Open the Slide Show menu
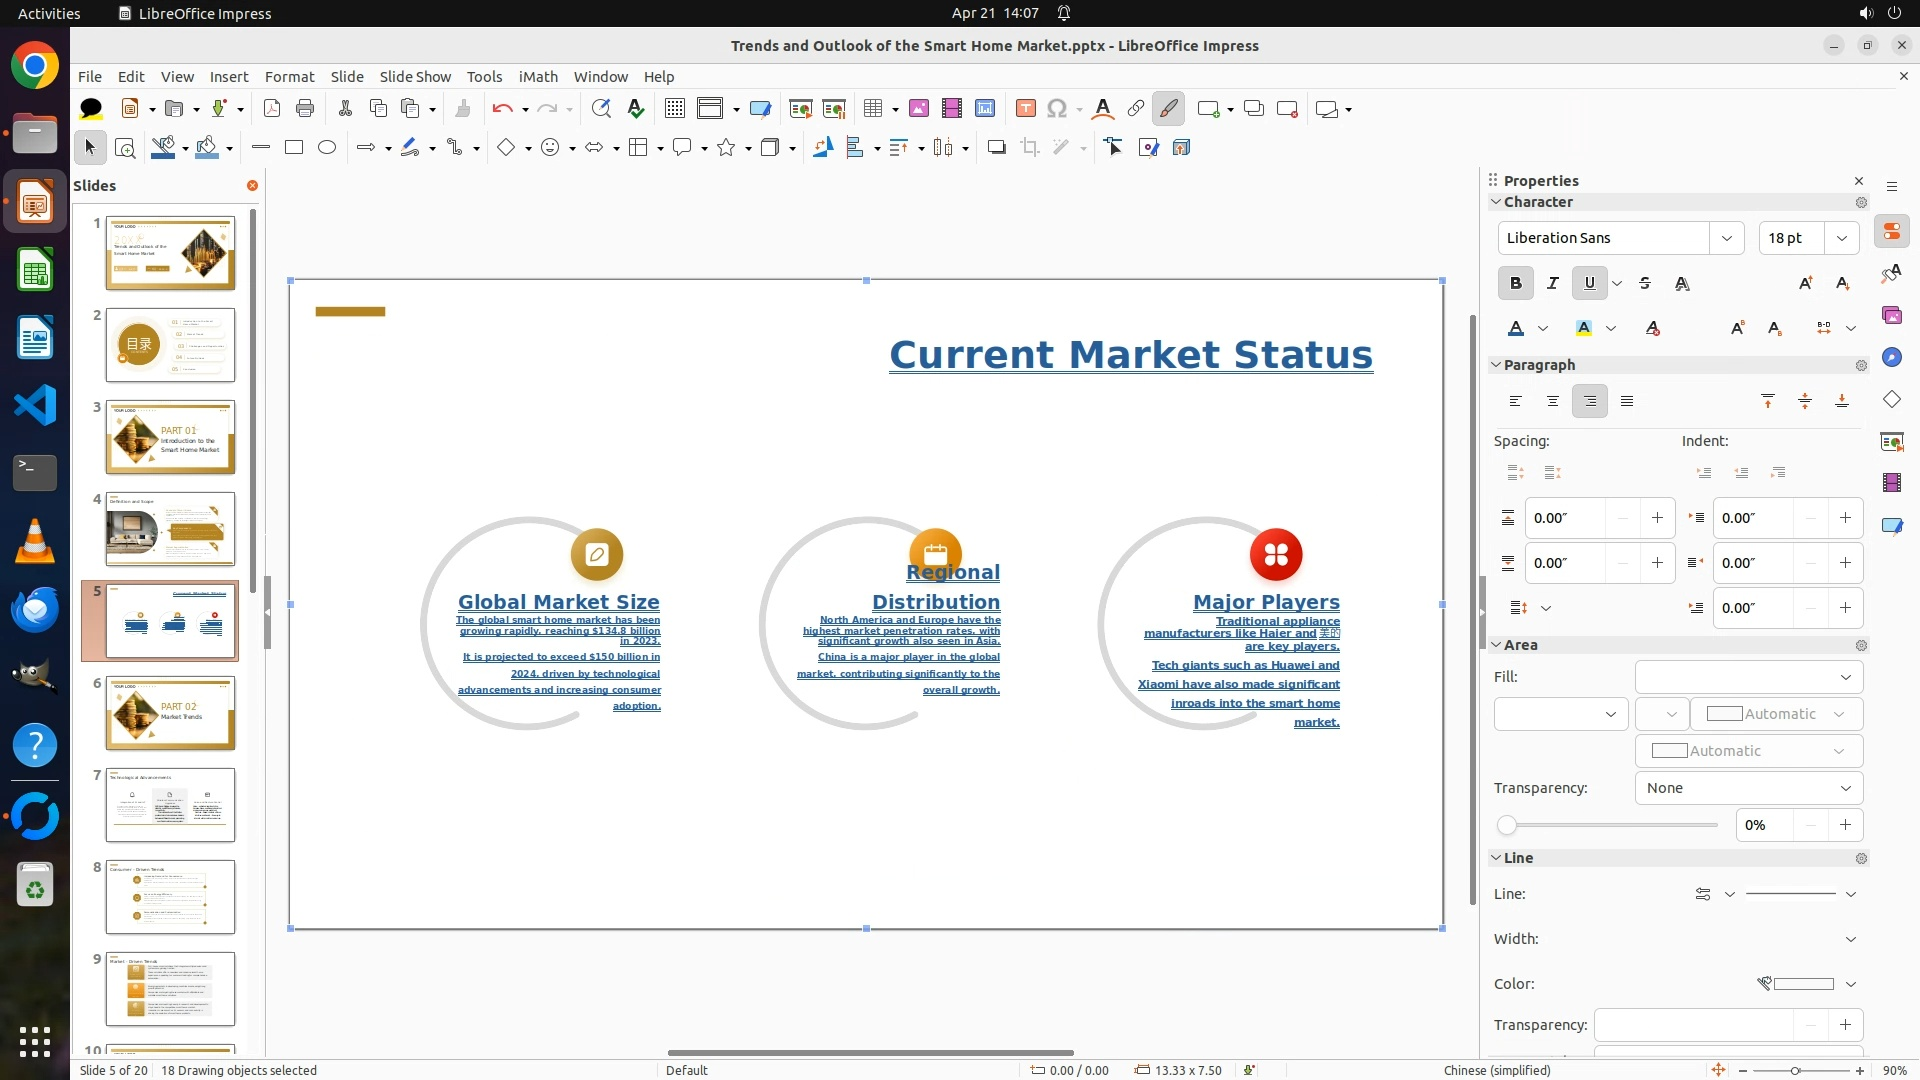The image size is (1920, 1080). click(x=415, y=77)
